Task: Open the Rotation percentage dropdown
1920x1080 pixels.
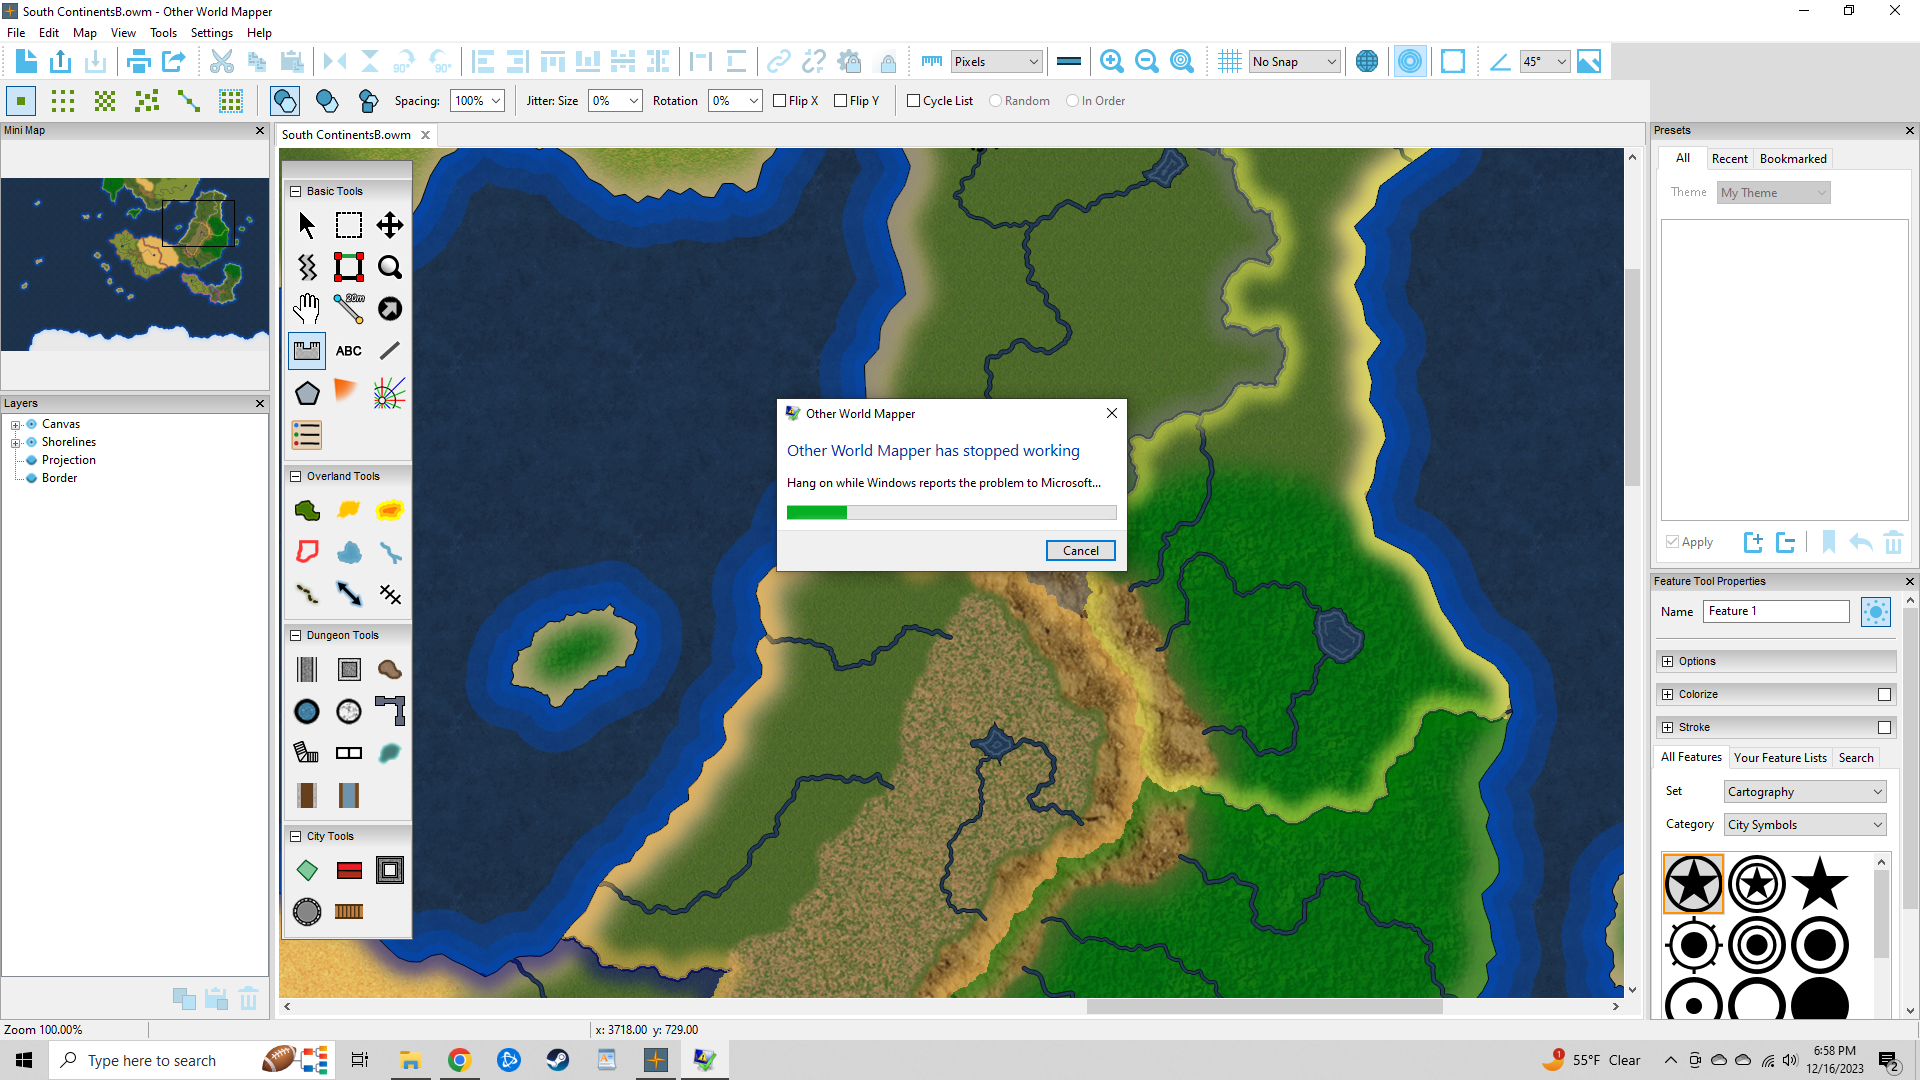Action: (x=735, y=101)
